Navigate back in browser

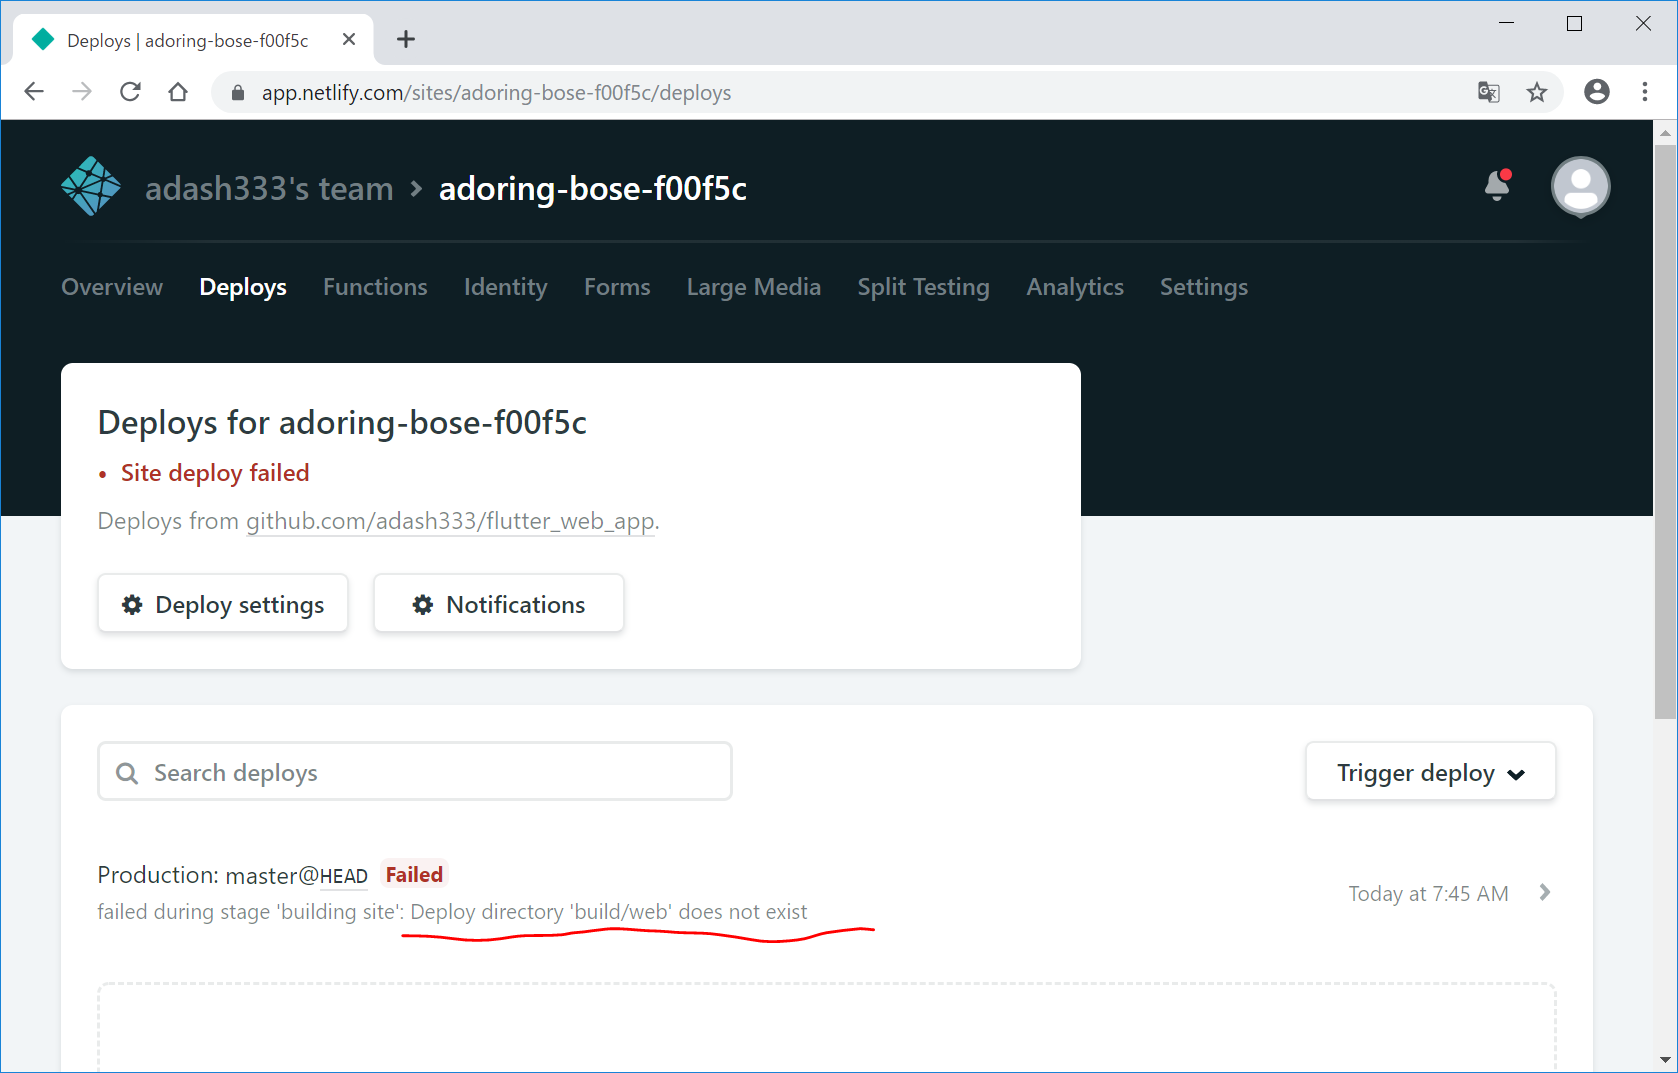(x=34, y=92)
